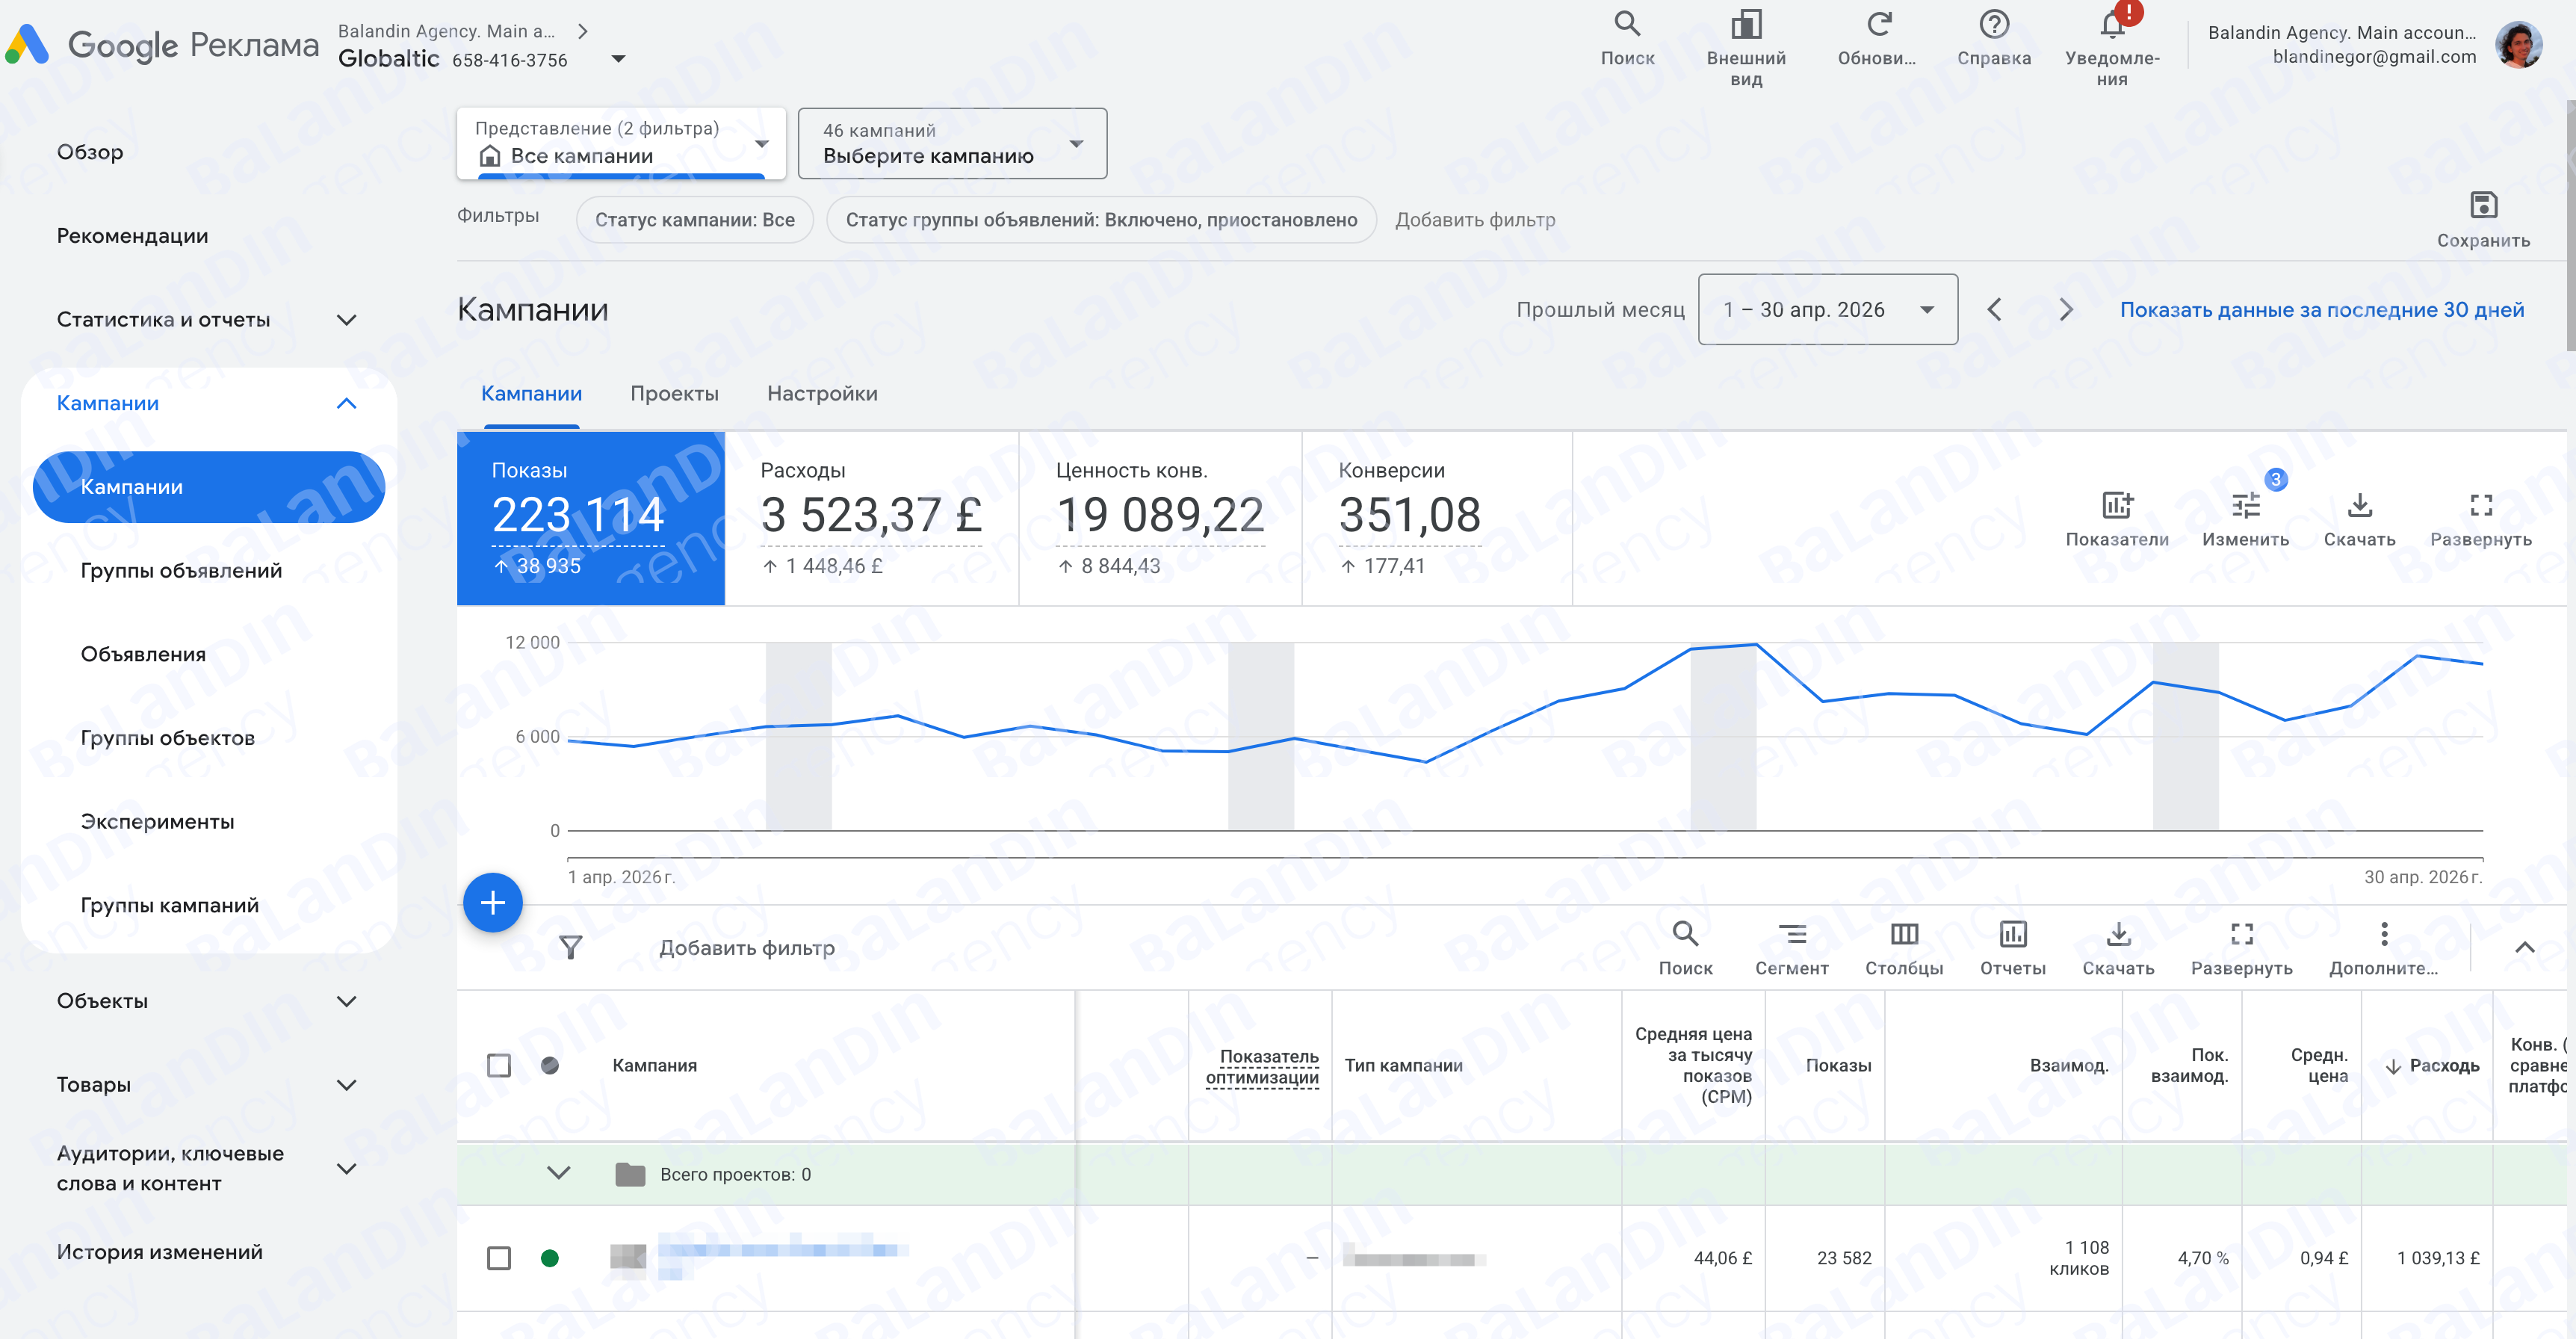
Task: Click the status column dot header icon
Action: click(x=549, y=1065)
